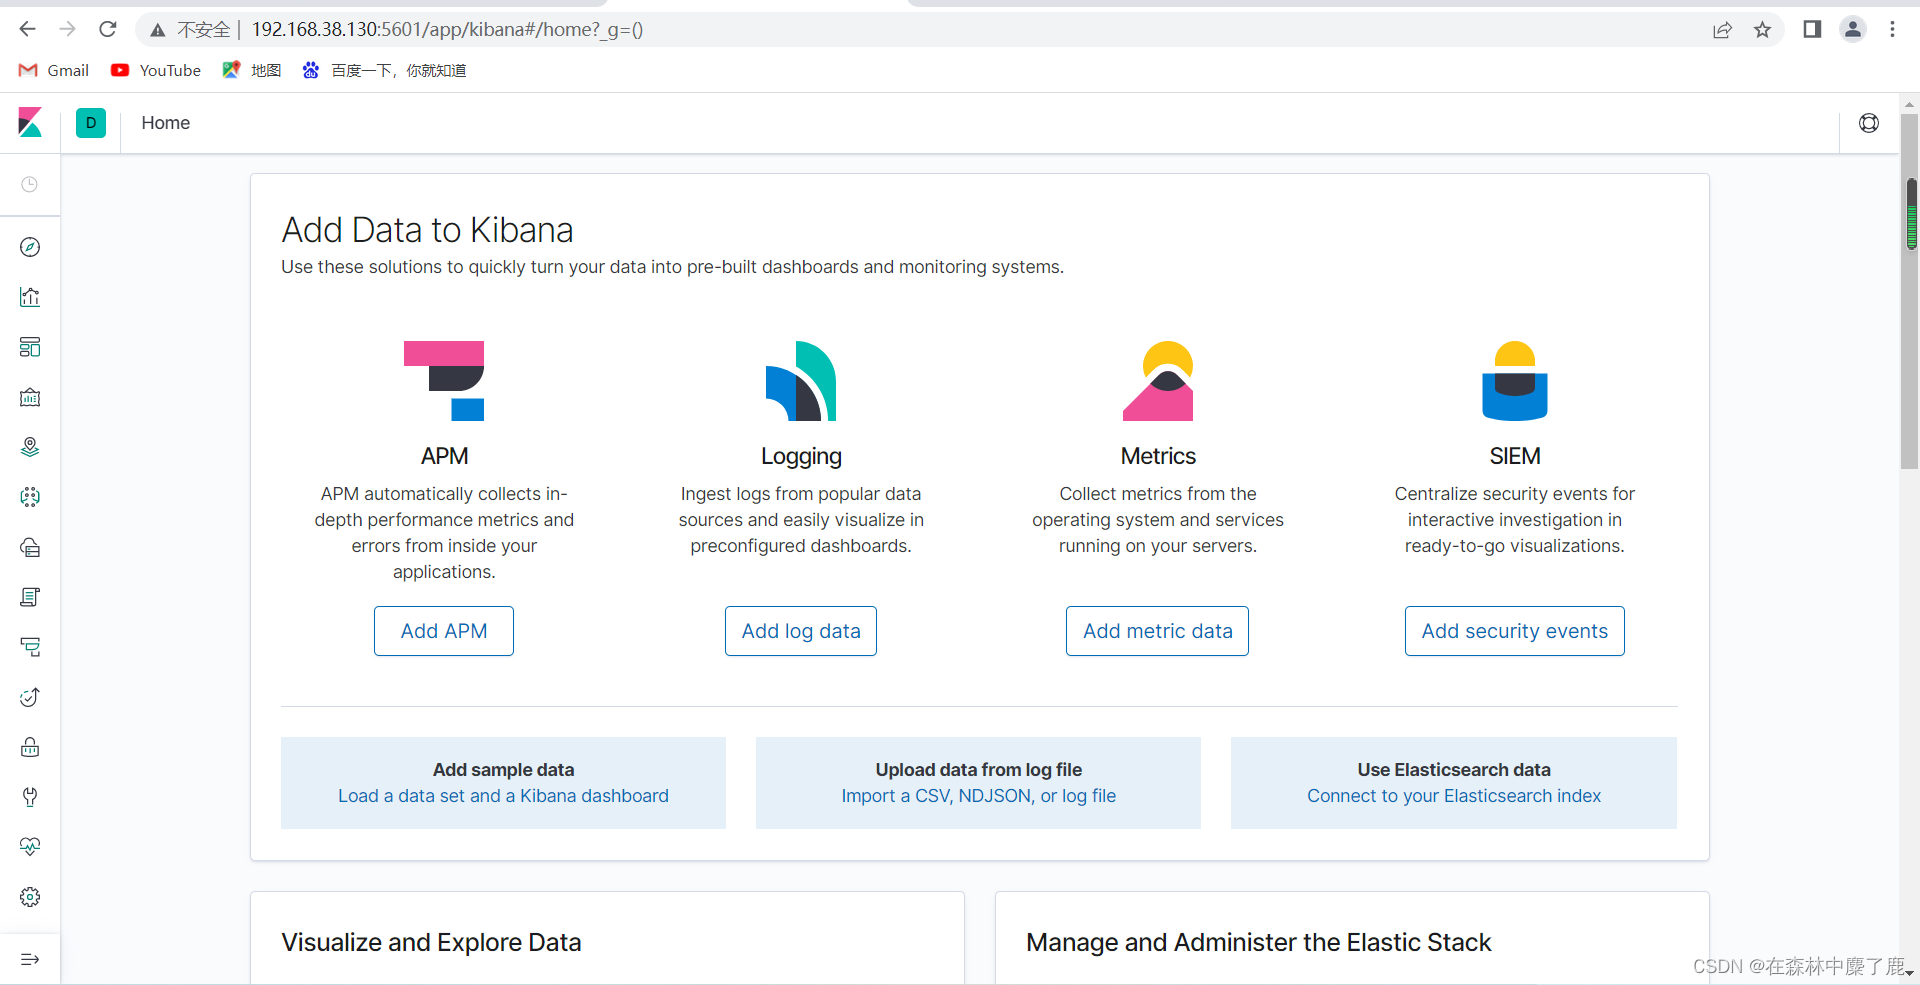Open the 地图 maps bookmark
Viewport: 1920px width, 985px height.
point(252,70)
